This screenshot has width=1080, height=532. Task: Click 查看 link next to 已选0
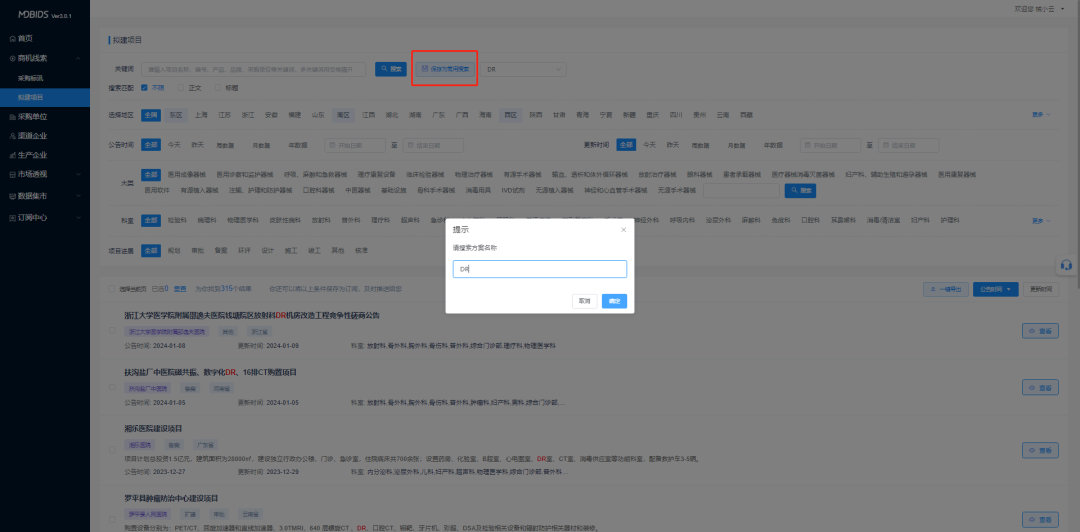(179, 289)
